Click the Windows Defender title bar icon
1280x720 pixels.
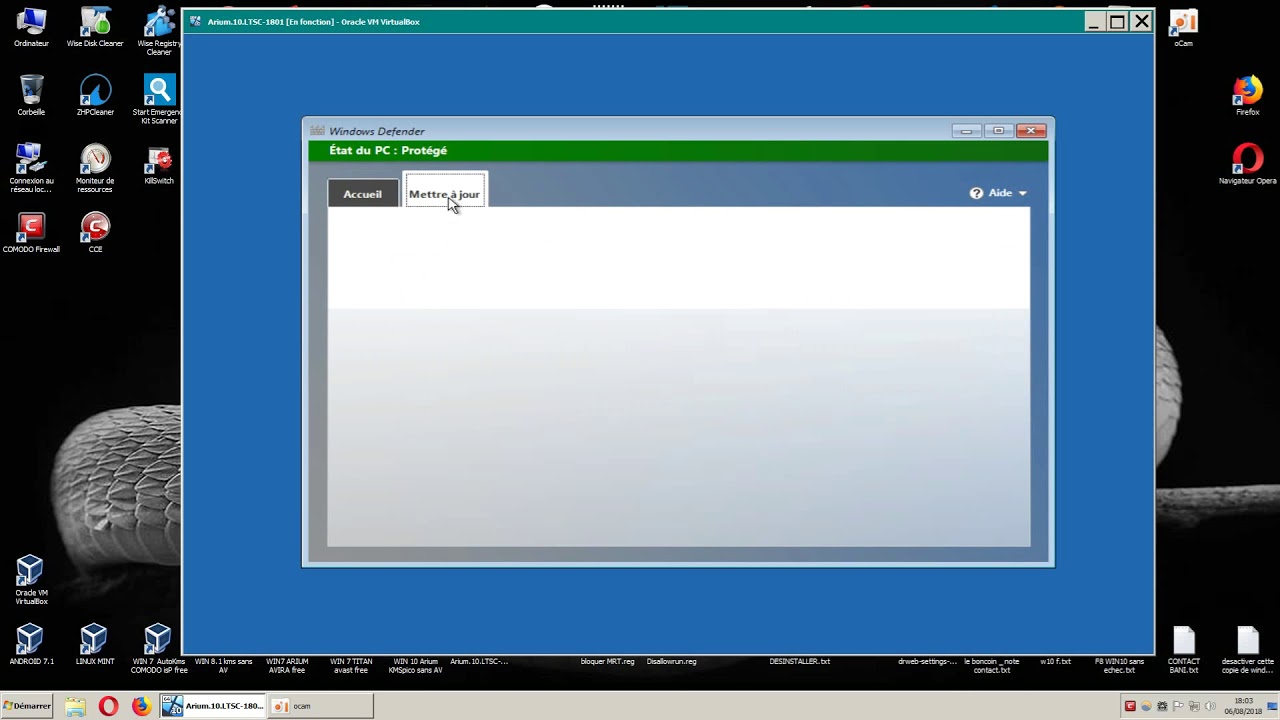tap(317, 131)
